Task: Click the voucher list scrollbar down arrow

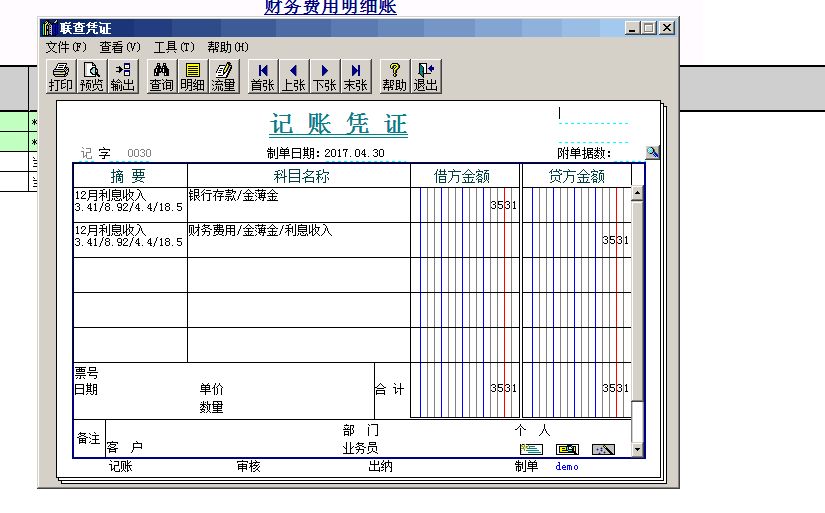Action: click(637, 449)
